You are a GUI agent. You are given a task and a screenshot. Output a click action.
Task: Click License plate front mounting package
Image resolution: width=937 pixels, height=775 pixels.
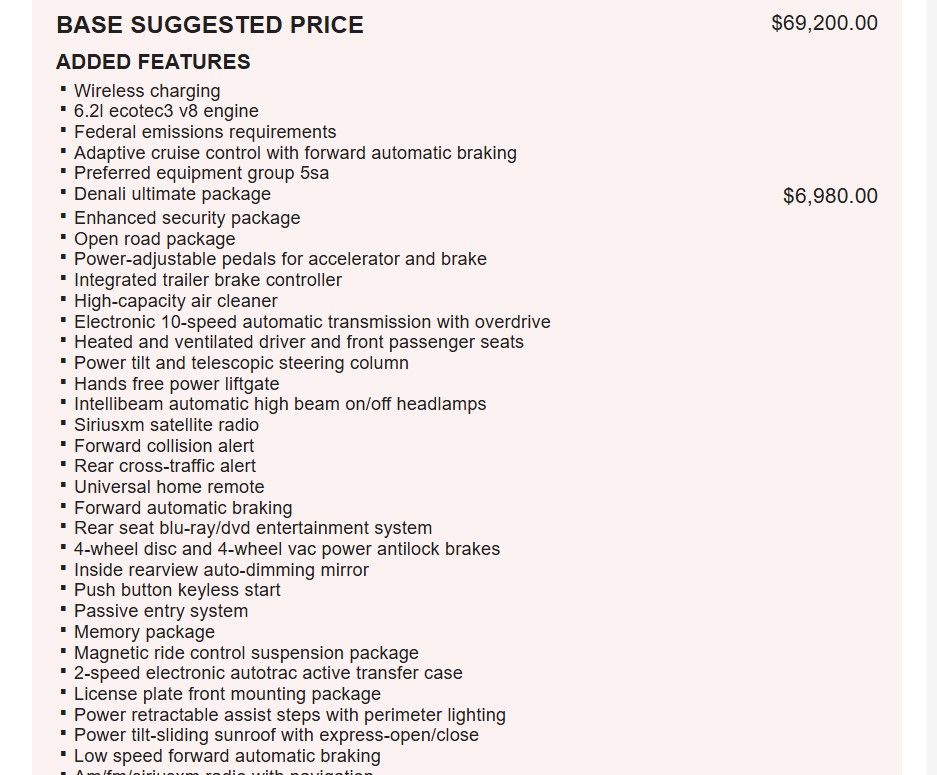(227, 694)
